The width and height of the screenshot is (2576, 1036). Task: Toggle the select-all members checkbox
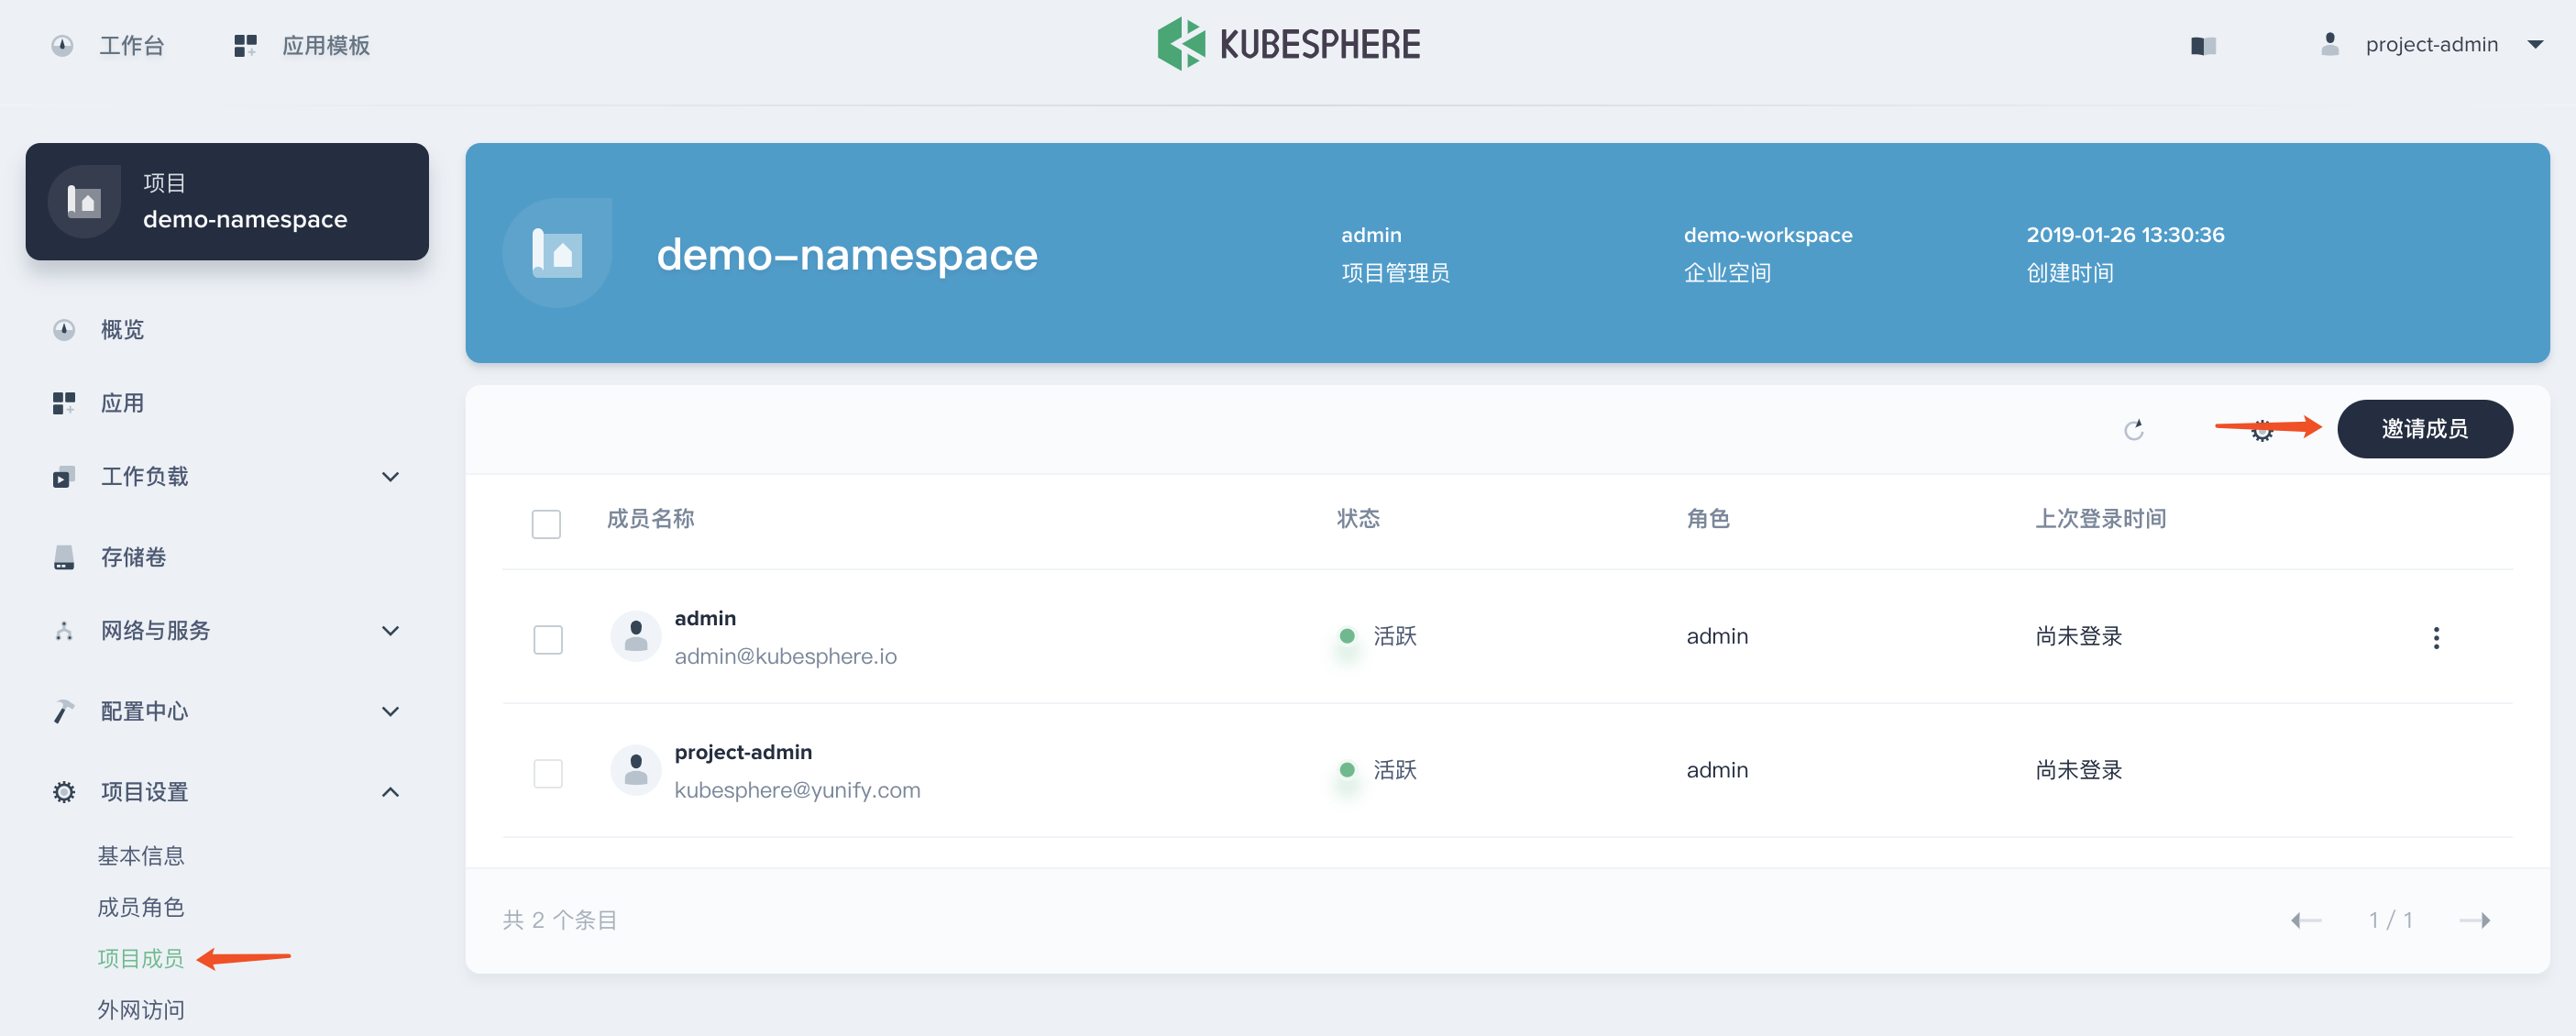(546, 524)
